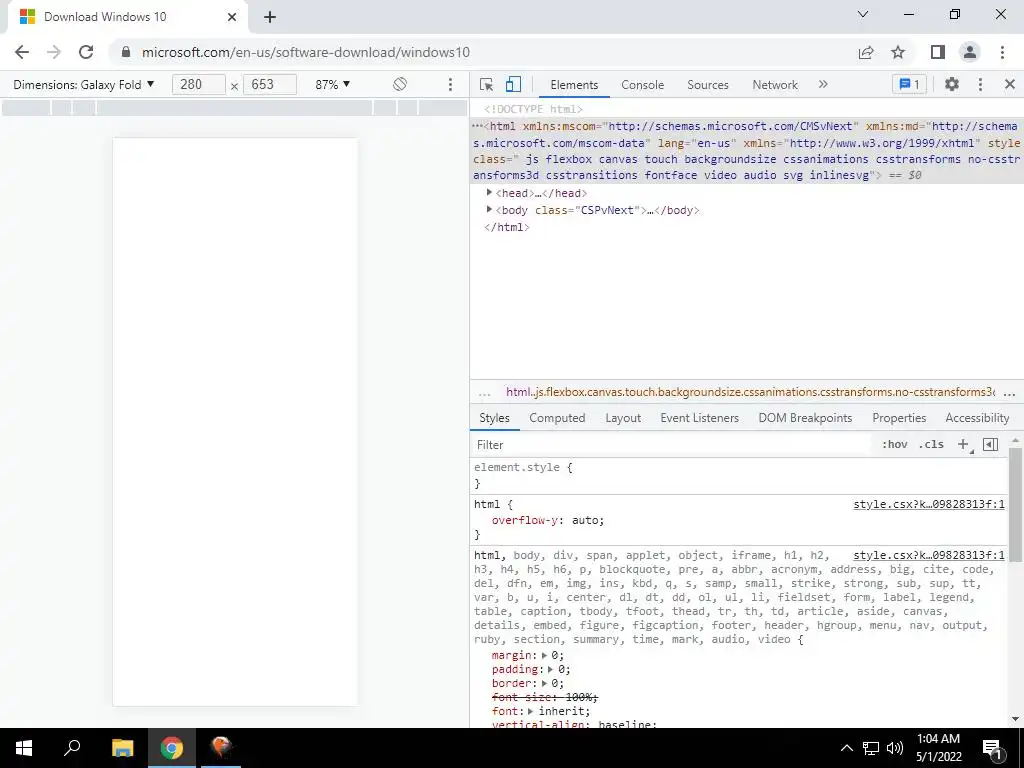Open style.csx link for overflow-y rule
This screenshot has width=1024, height=768.
click(929, 504)
